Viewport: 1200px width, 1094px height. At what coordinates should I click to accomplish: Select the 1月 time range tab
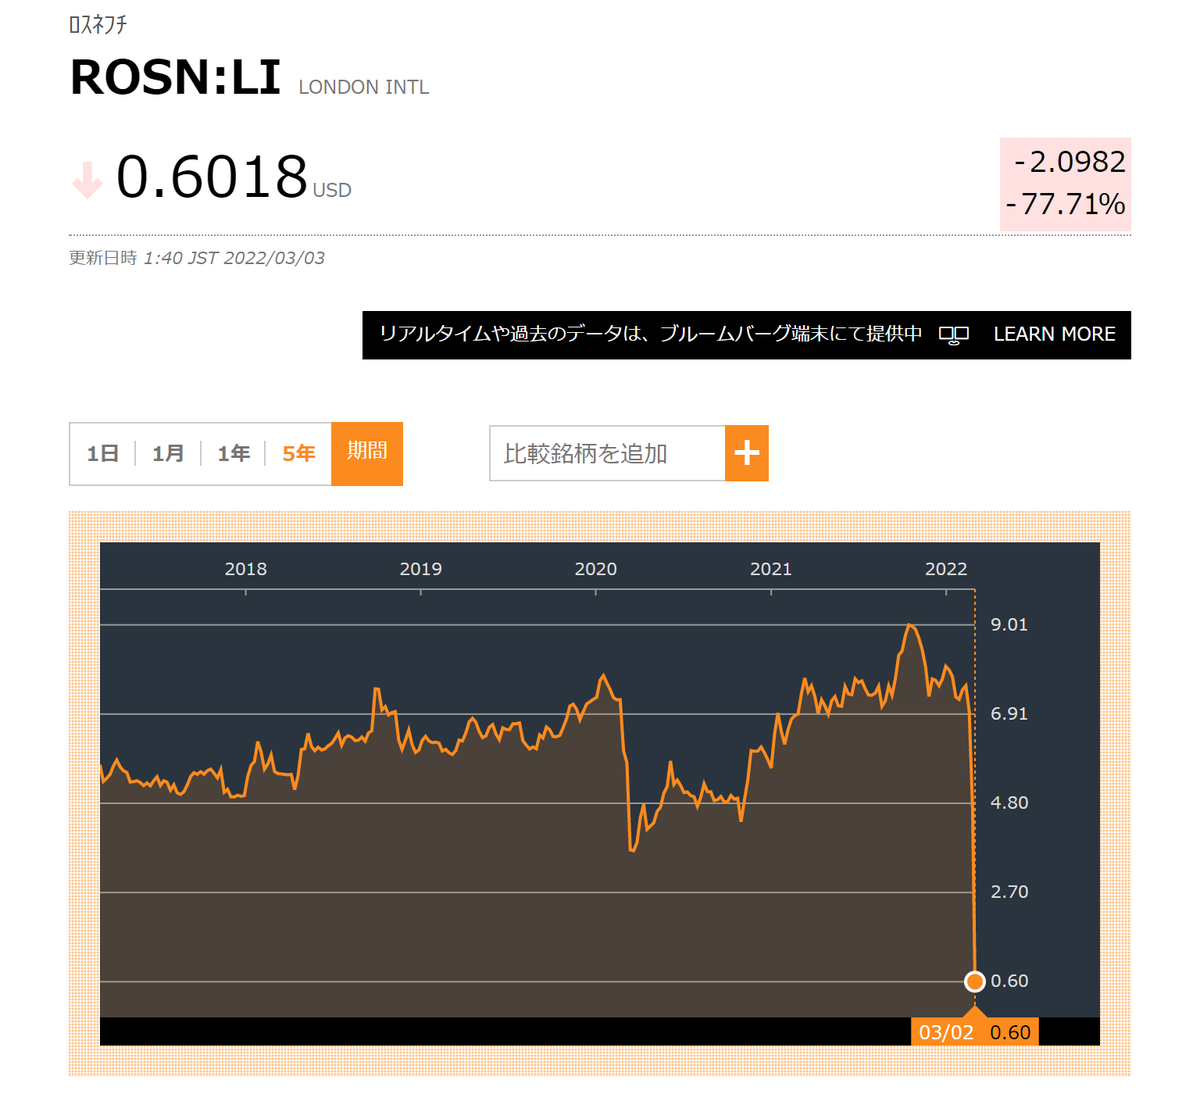168,454
